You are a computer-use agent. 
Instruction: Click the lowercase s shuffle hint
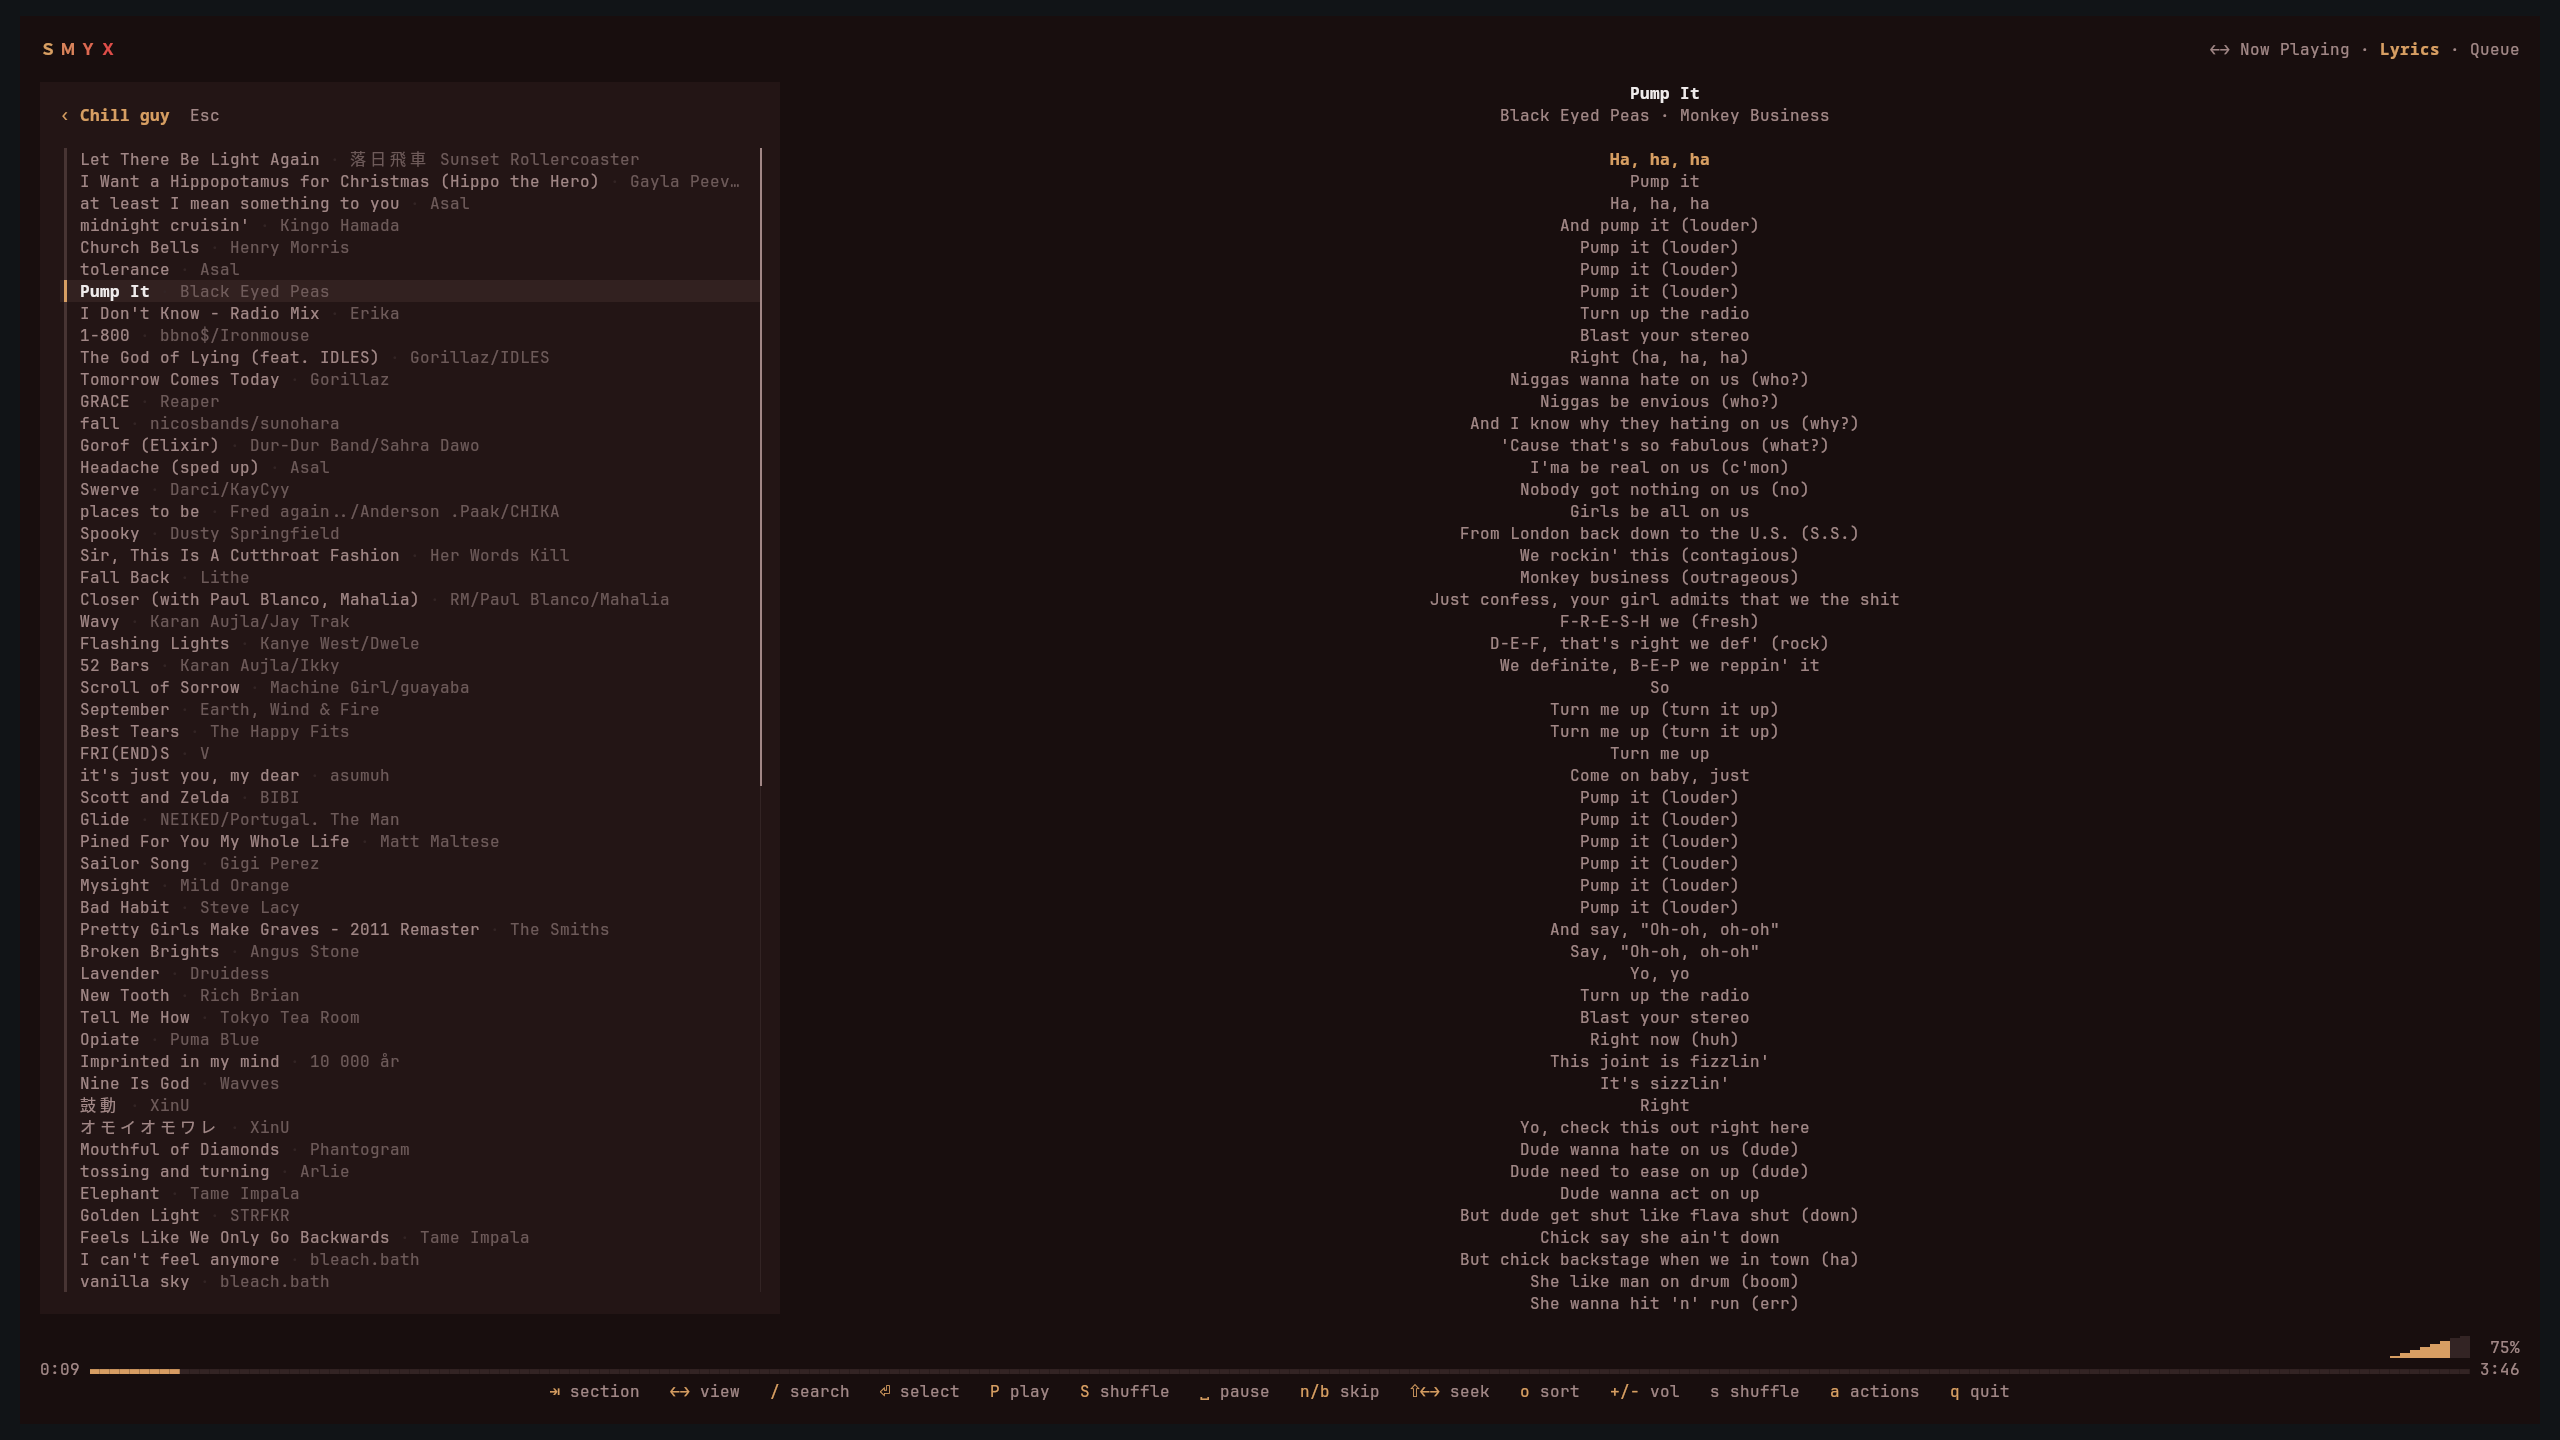[1754, 1392]
